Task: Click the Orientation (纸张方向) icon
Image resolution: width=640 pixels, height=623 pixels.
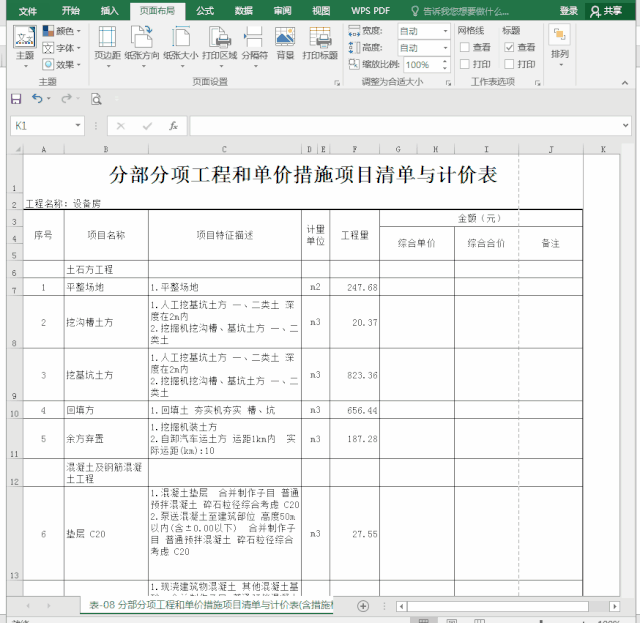Action: click(142, 37)
